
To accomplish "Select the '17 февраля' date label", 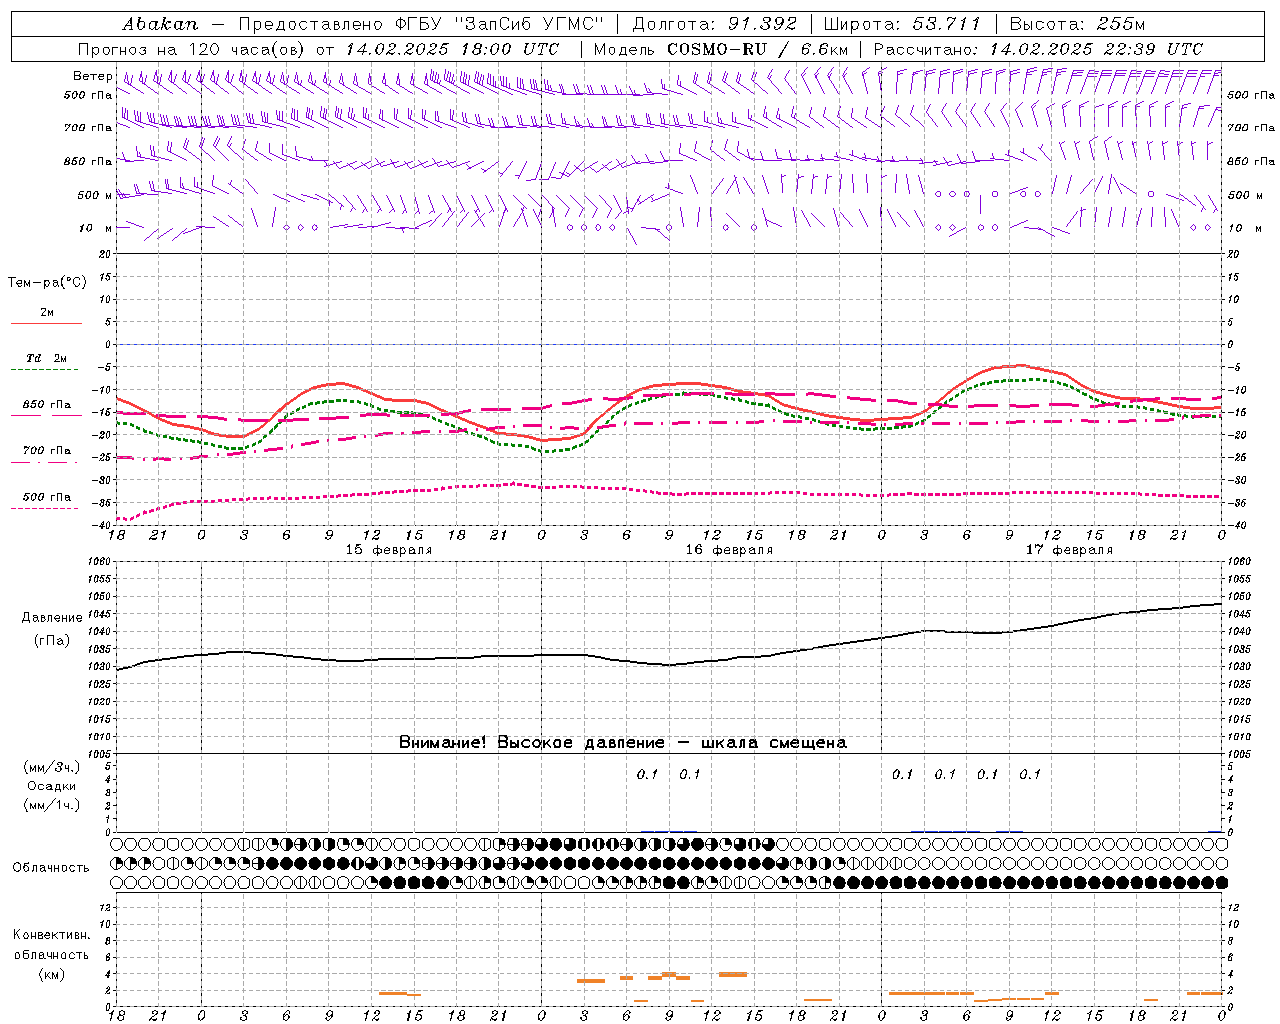I will click(1069, 550).
